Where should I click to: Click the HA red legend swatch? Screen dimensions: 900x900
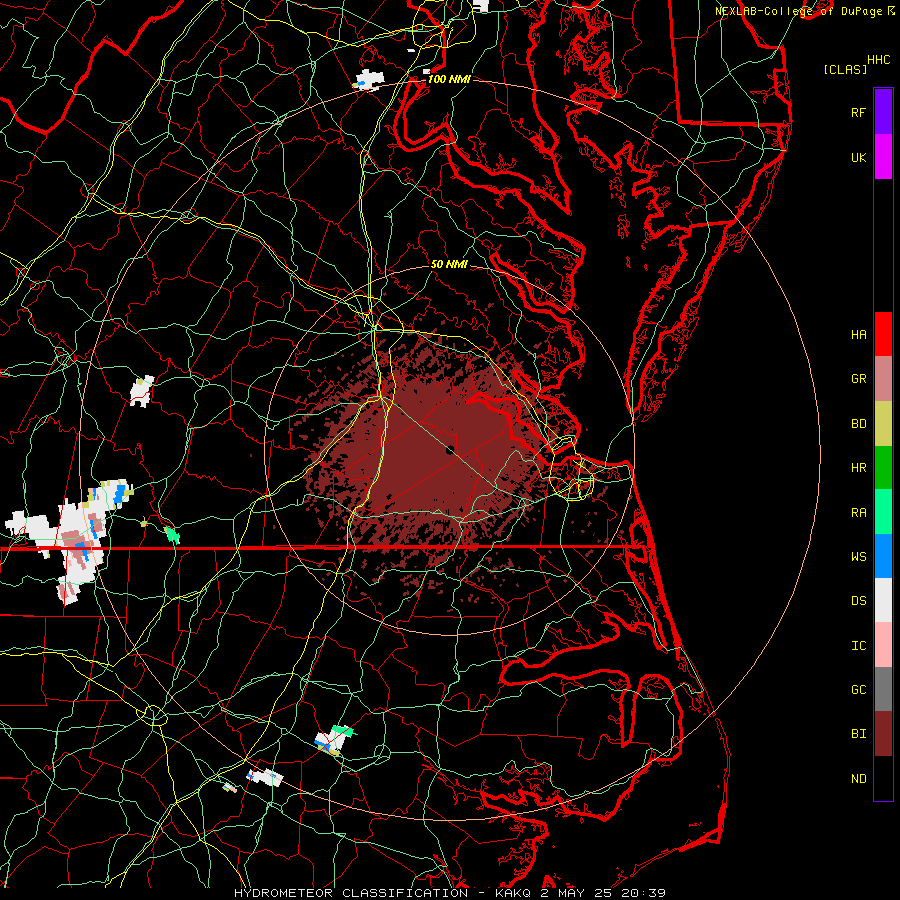click(883, 334)
